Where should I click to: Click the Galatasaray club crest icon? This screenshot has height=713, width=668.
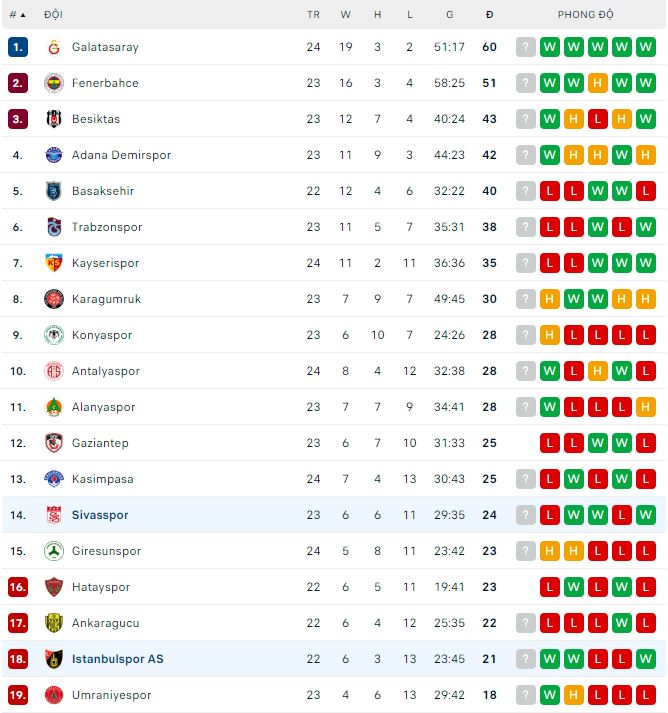(x=54, y=47)
